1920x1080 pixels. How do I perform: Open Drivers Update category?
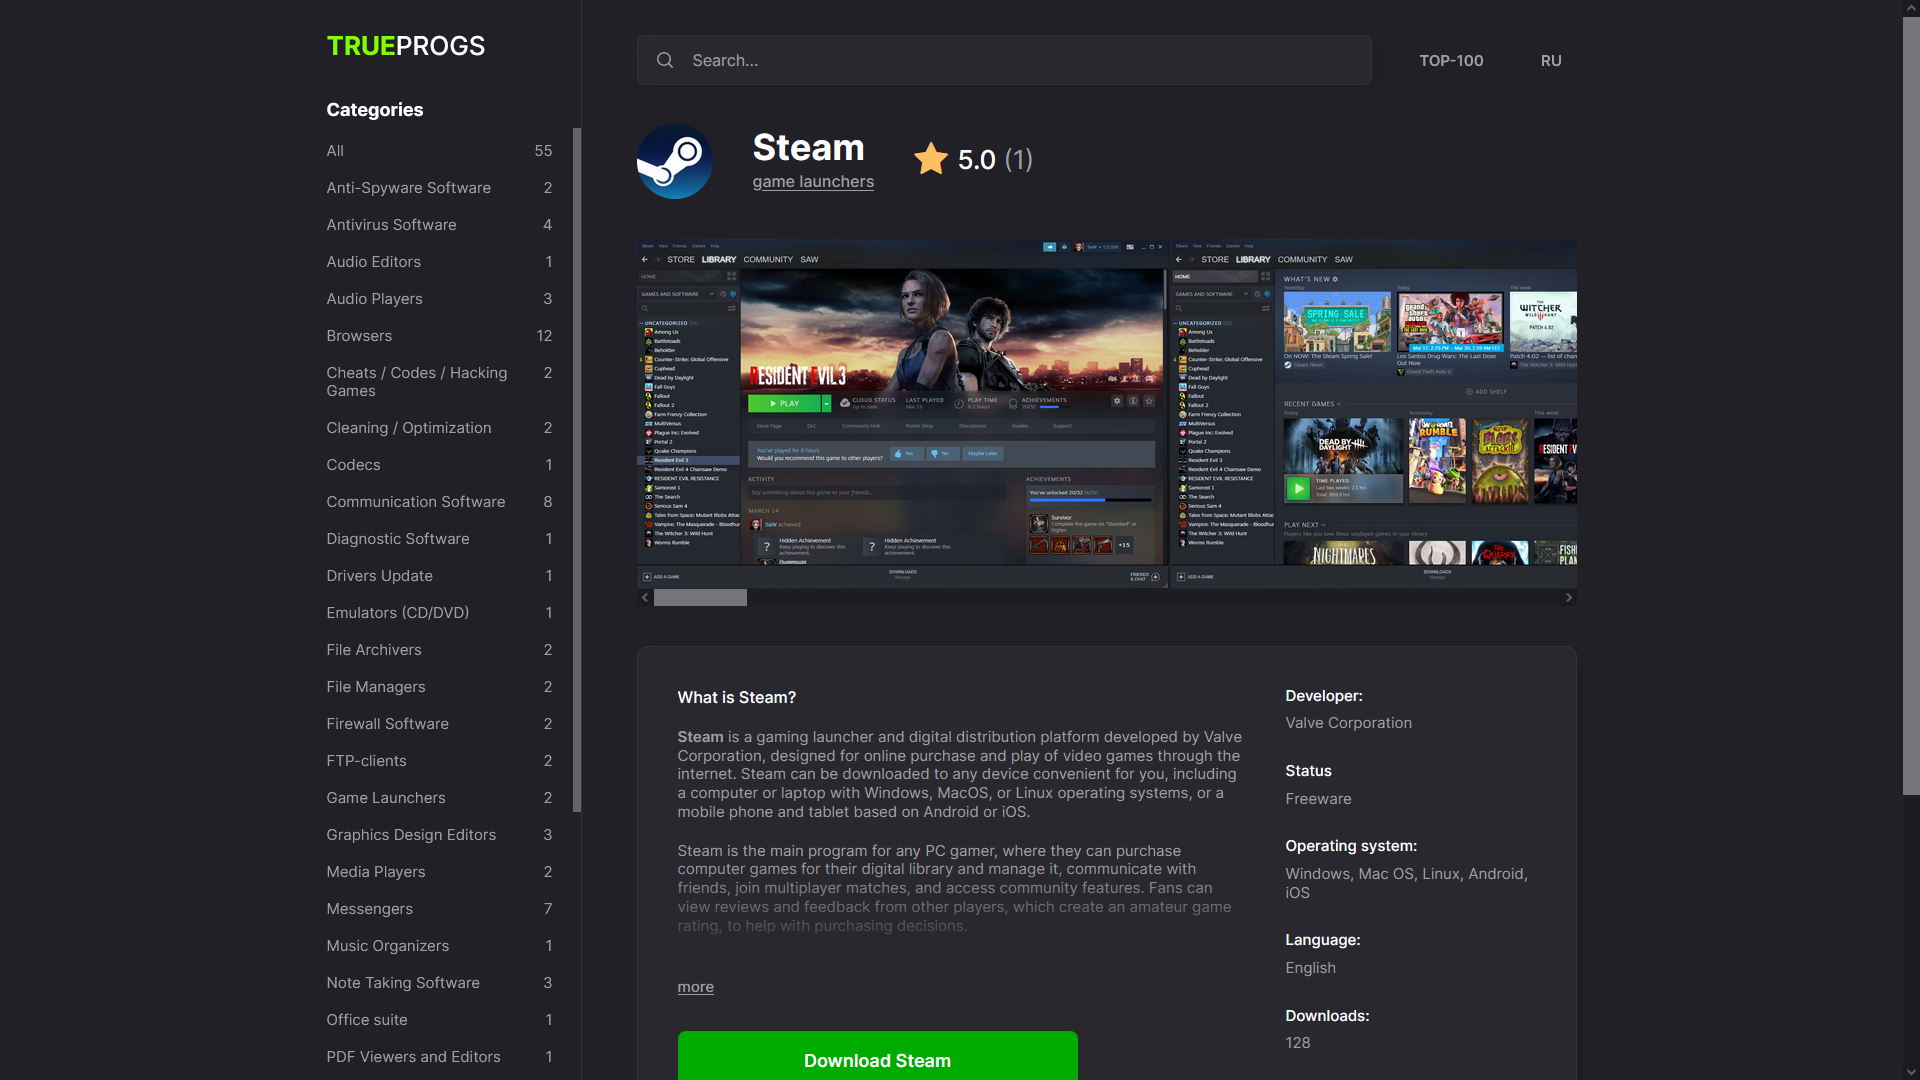(x=439, y=576)
